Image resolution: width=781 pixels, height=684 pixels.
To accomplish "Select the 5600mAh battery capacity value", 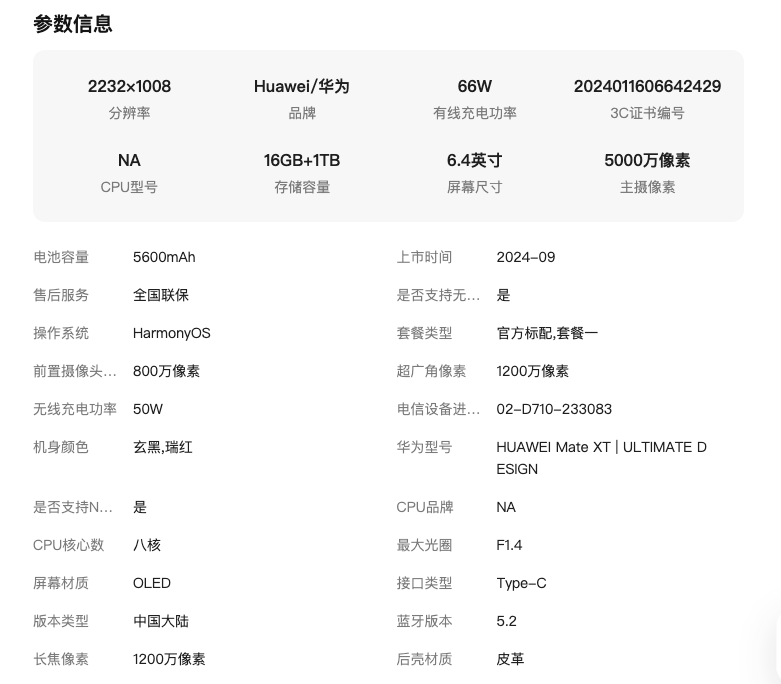I will 164,257.
